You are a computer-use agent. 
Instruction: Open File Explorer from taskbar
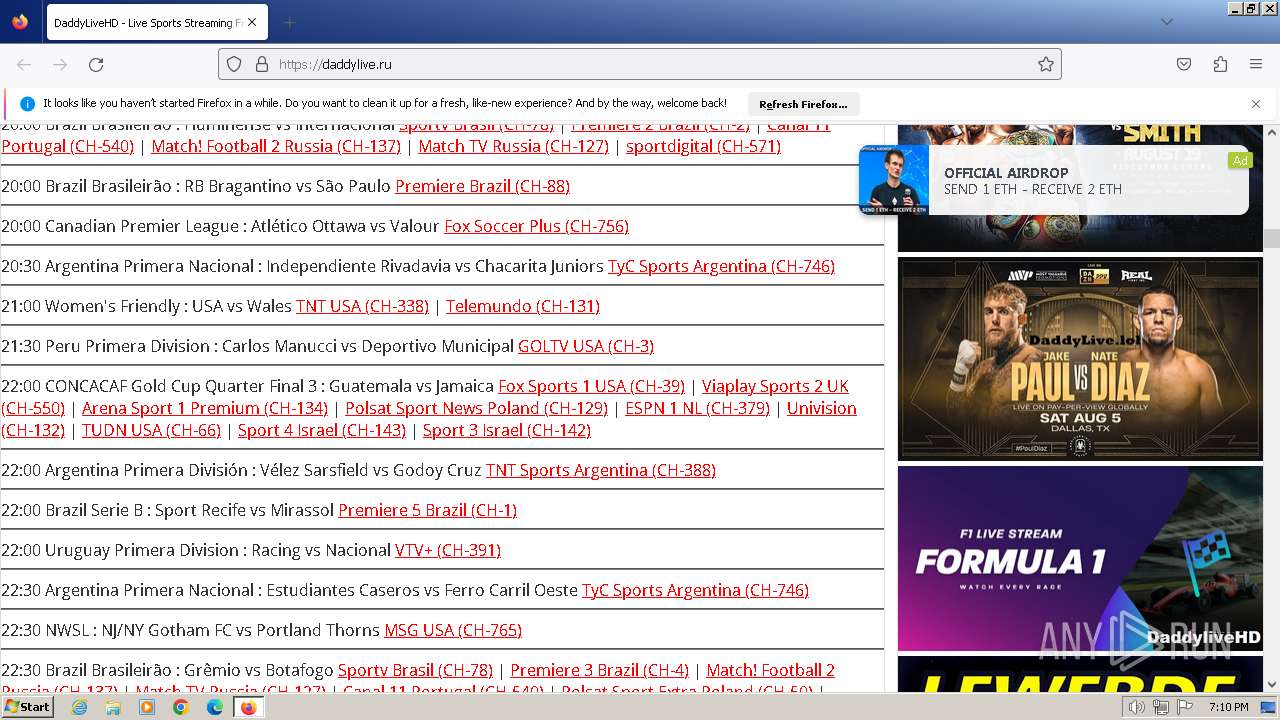click(x=113, y=707)
